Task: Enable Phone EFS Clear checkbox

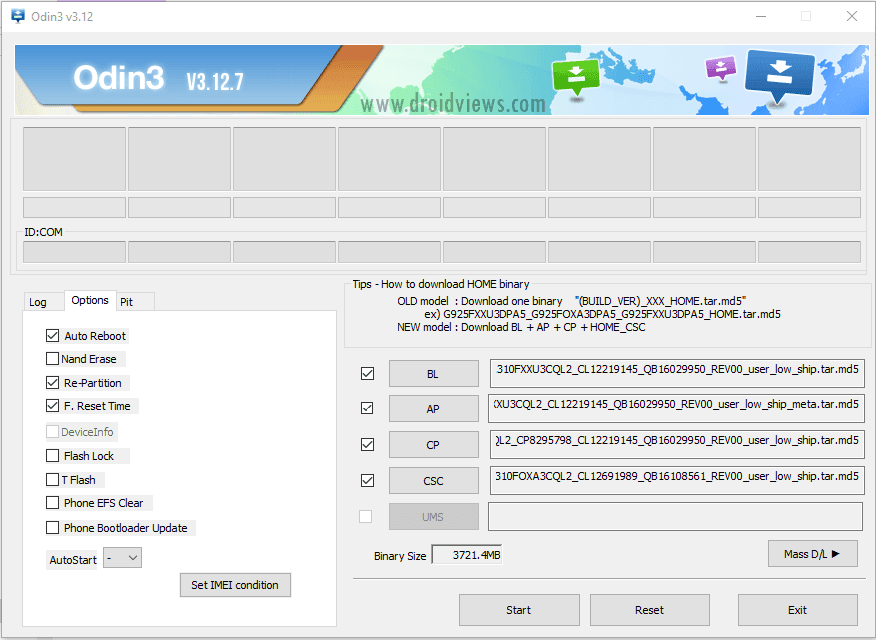Action: point(53,503)
